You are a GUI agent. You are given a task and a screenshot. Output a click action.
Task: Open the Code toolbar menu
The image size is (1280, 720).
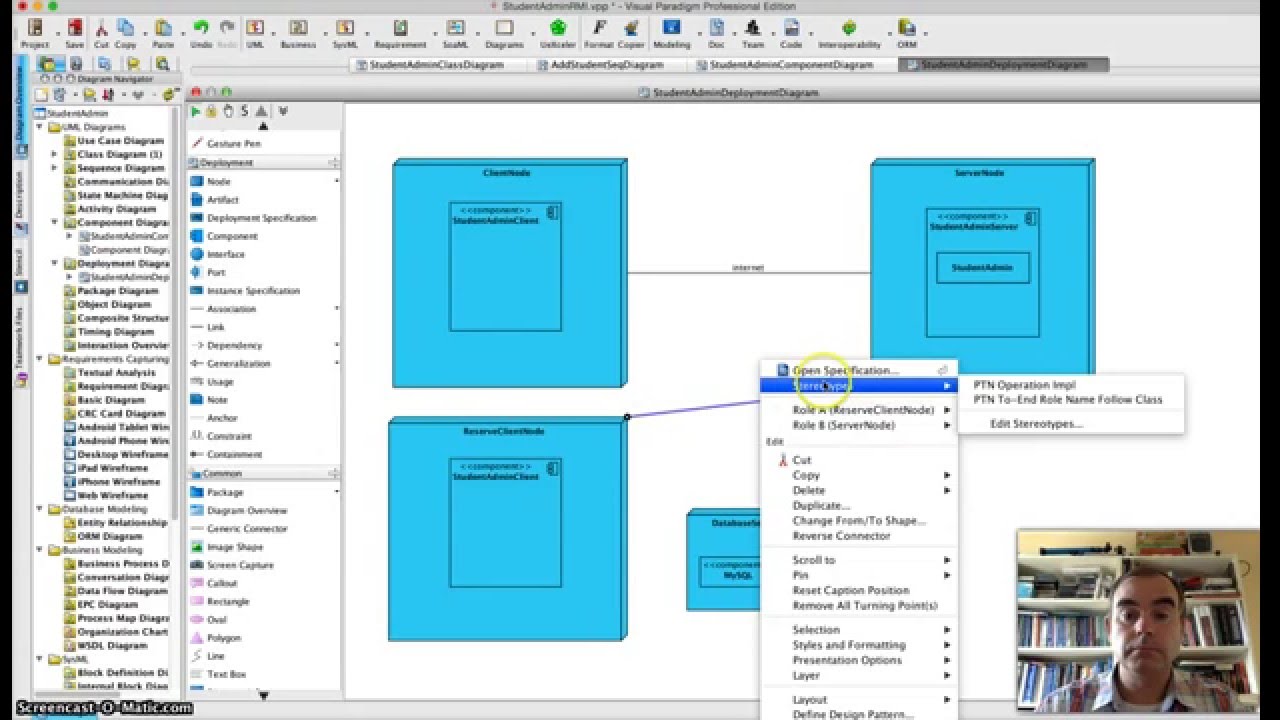click(x=791, y=33)
